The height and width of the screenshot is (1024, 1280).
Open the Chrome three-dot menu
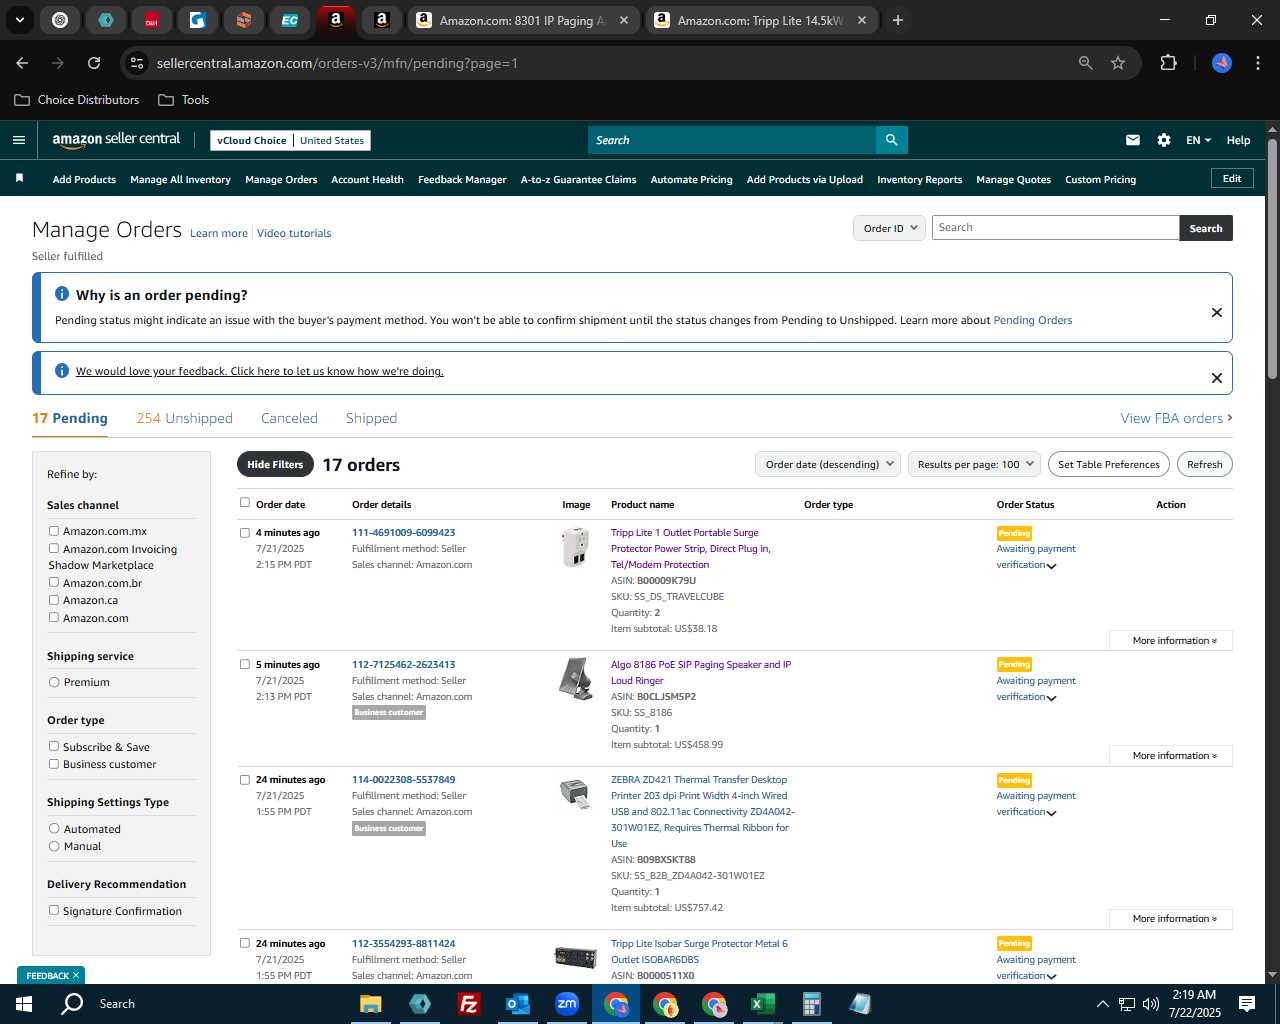pyautogui.click(x=1256, y=63)
